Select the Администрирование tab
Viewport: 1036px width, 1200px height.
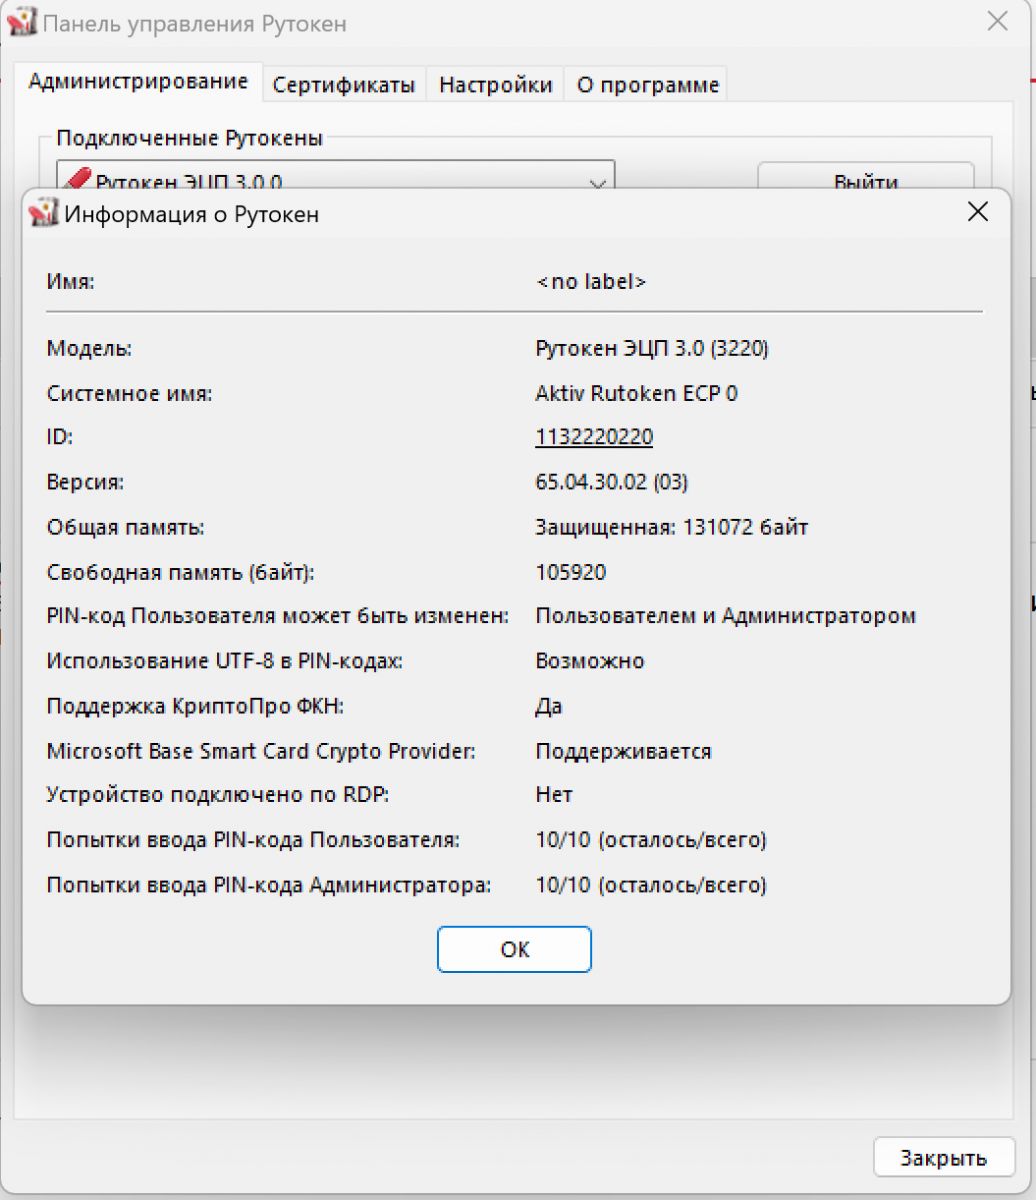coord(138,81)
